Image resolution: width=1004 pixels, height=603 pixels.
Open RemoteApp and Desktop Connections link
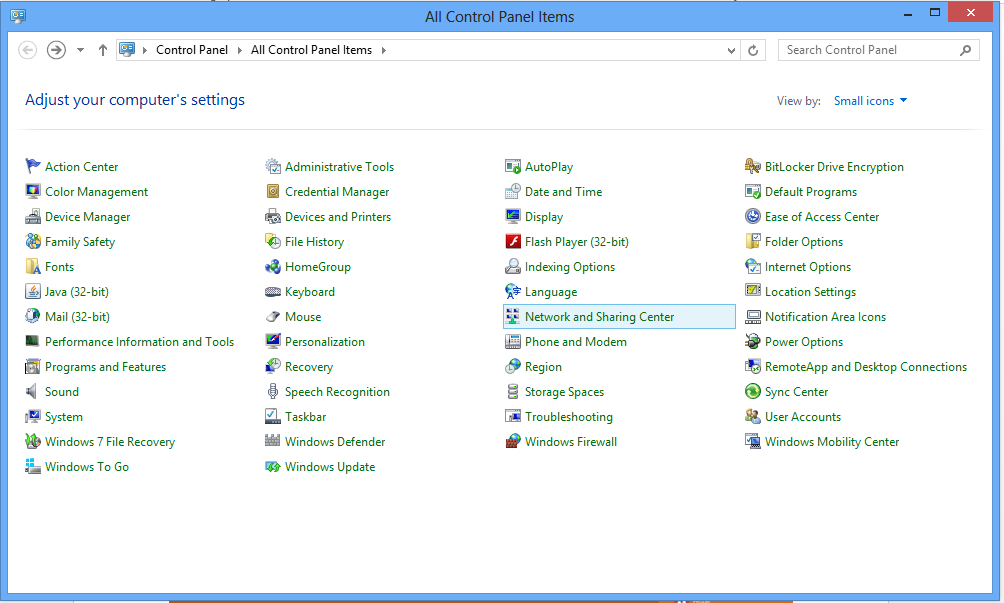click(866, 367)
